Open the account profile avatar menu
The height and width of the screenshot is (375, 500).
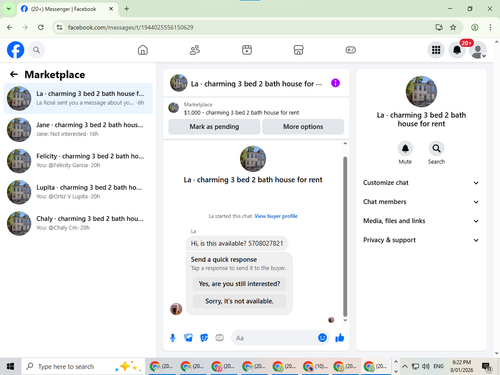point(478,50)
